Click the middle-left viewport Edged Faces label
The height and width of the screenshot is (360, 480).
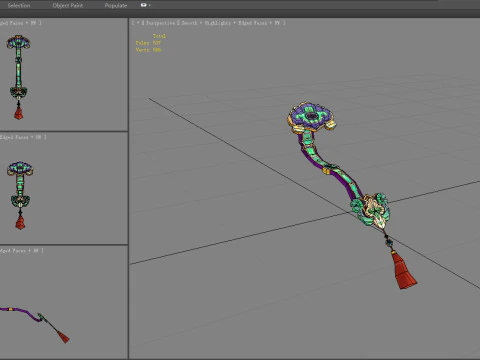coord(14,137)
